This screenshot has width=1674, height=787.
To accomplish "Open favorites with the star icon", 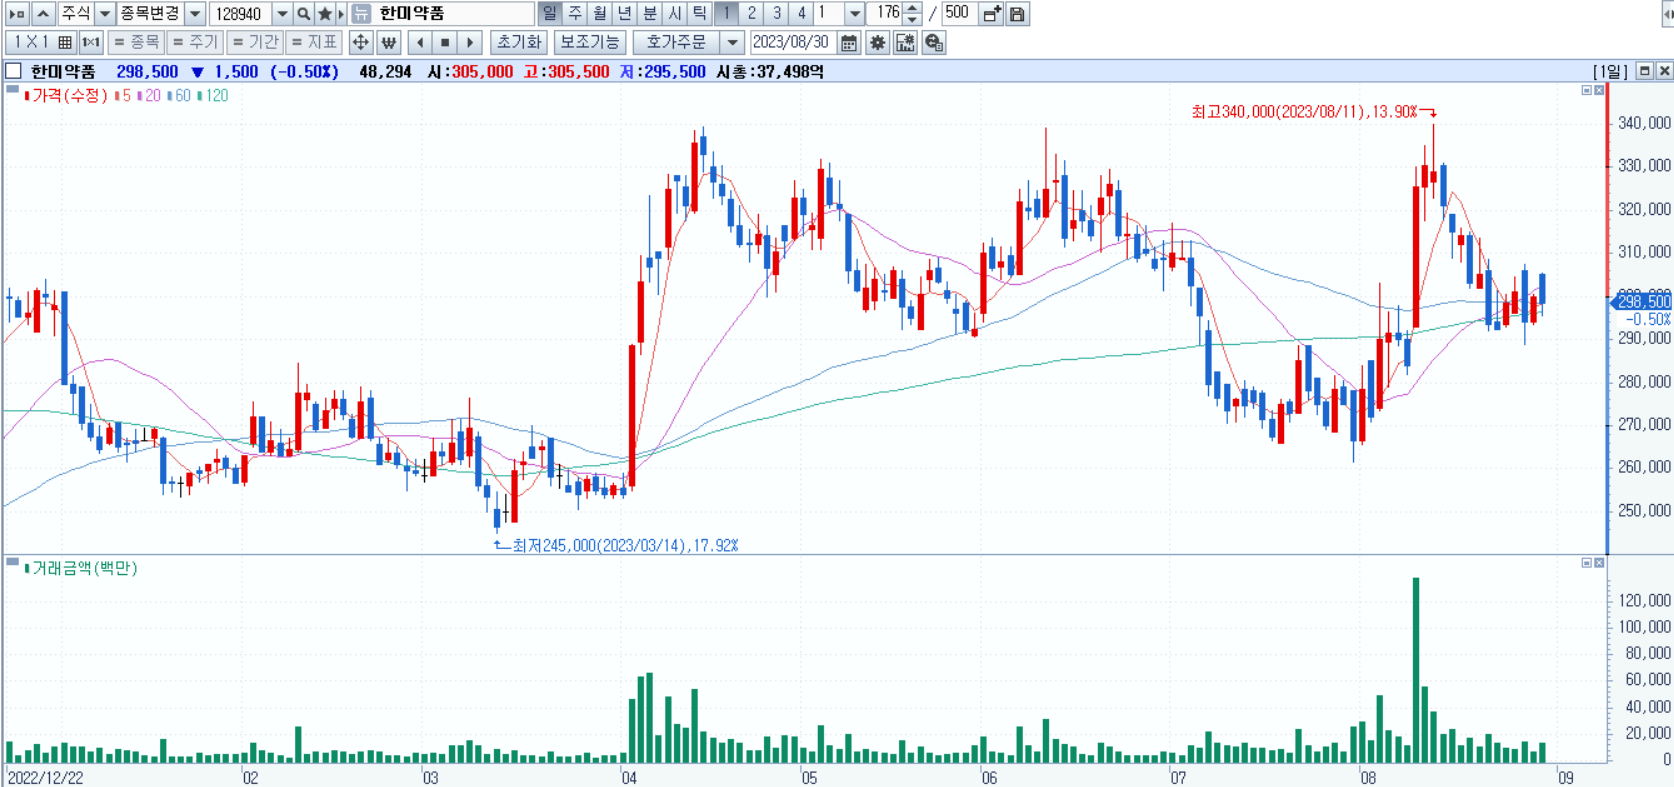I will click(x=324, y=14).
